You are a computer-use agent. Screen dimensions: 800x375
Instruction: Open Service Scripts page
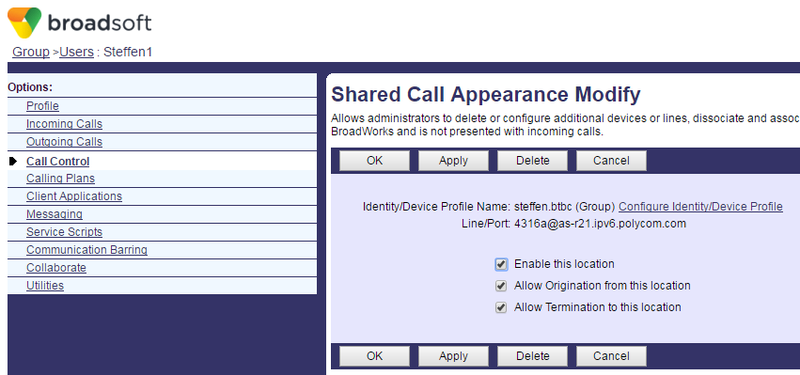click(x=64, y=232)
